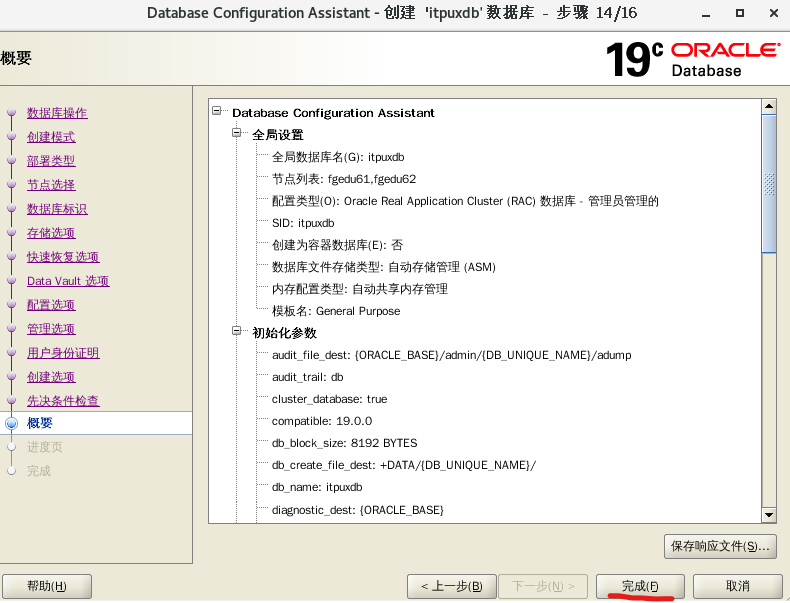The image size is (790, 603).
Task: Collapse the 初始化参数 section
Action: (236, 330)
